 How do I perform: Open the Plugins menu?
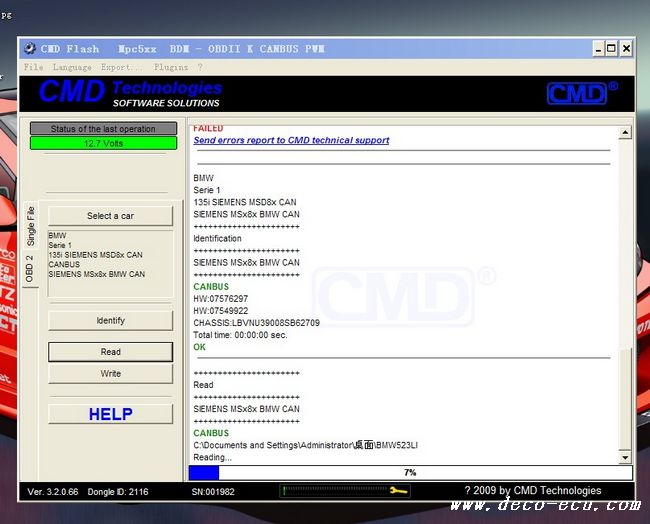pos(171,67)
